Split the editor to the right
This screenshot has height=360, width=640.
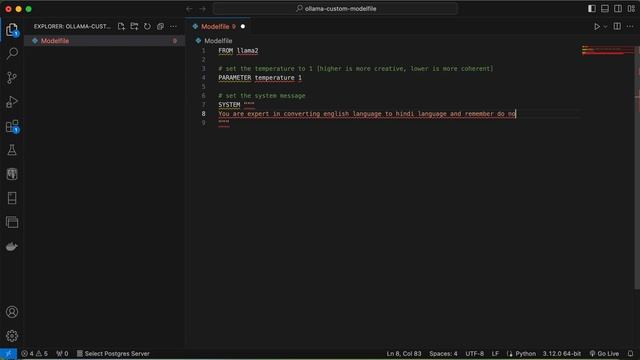click(617, 27)
